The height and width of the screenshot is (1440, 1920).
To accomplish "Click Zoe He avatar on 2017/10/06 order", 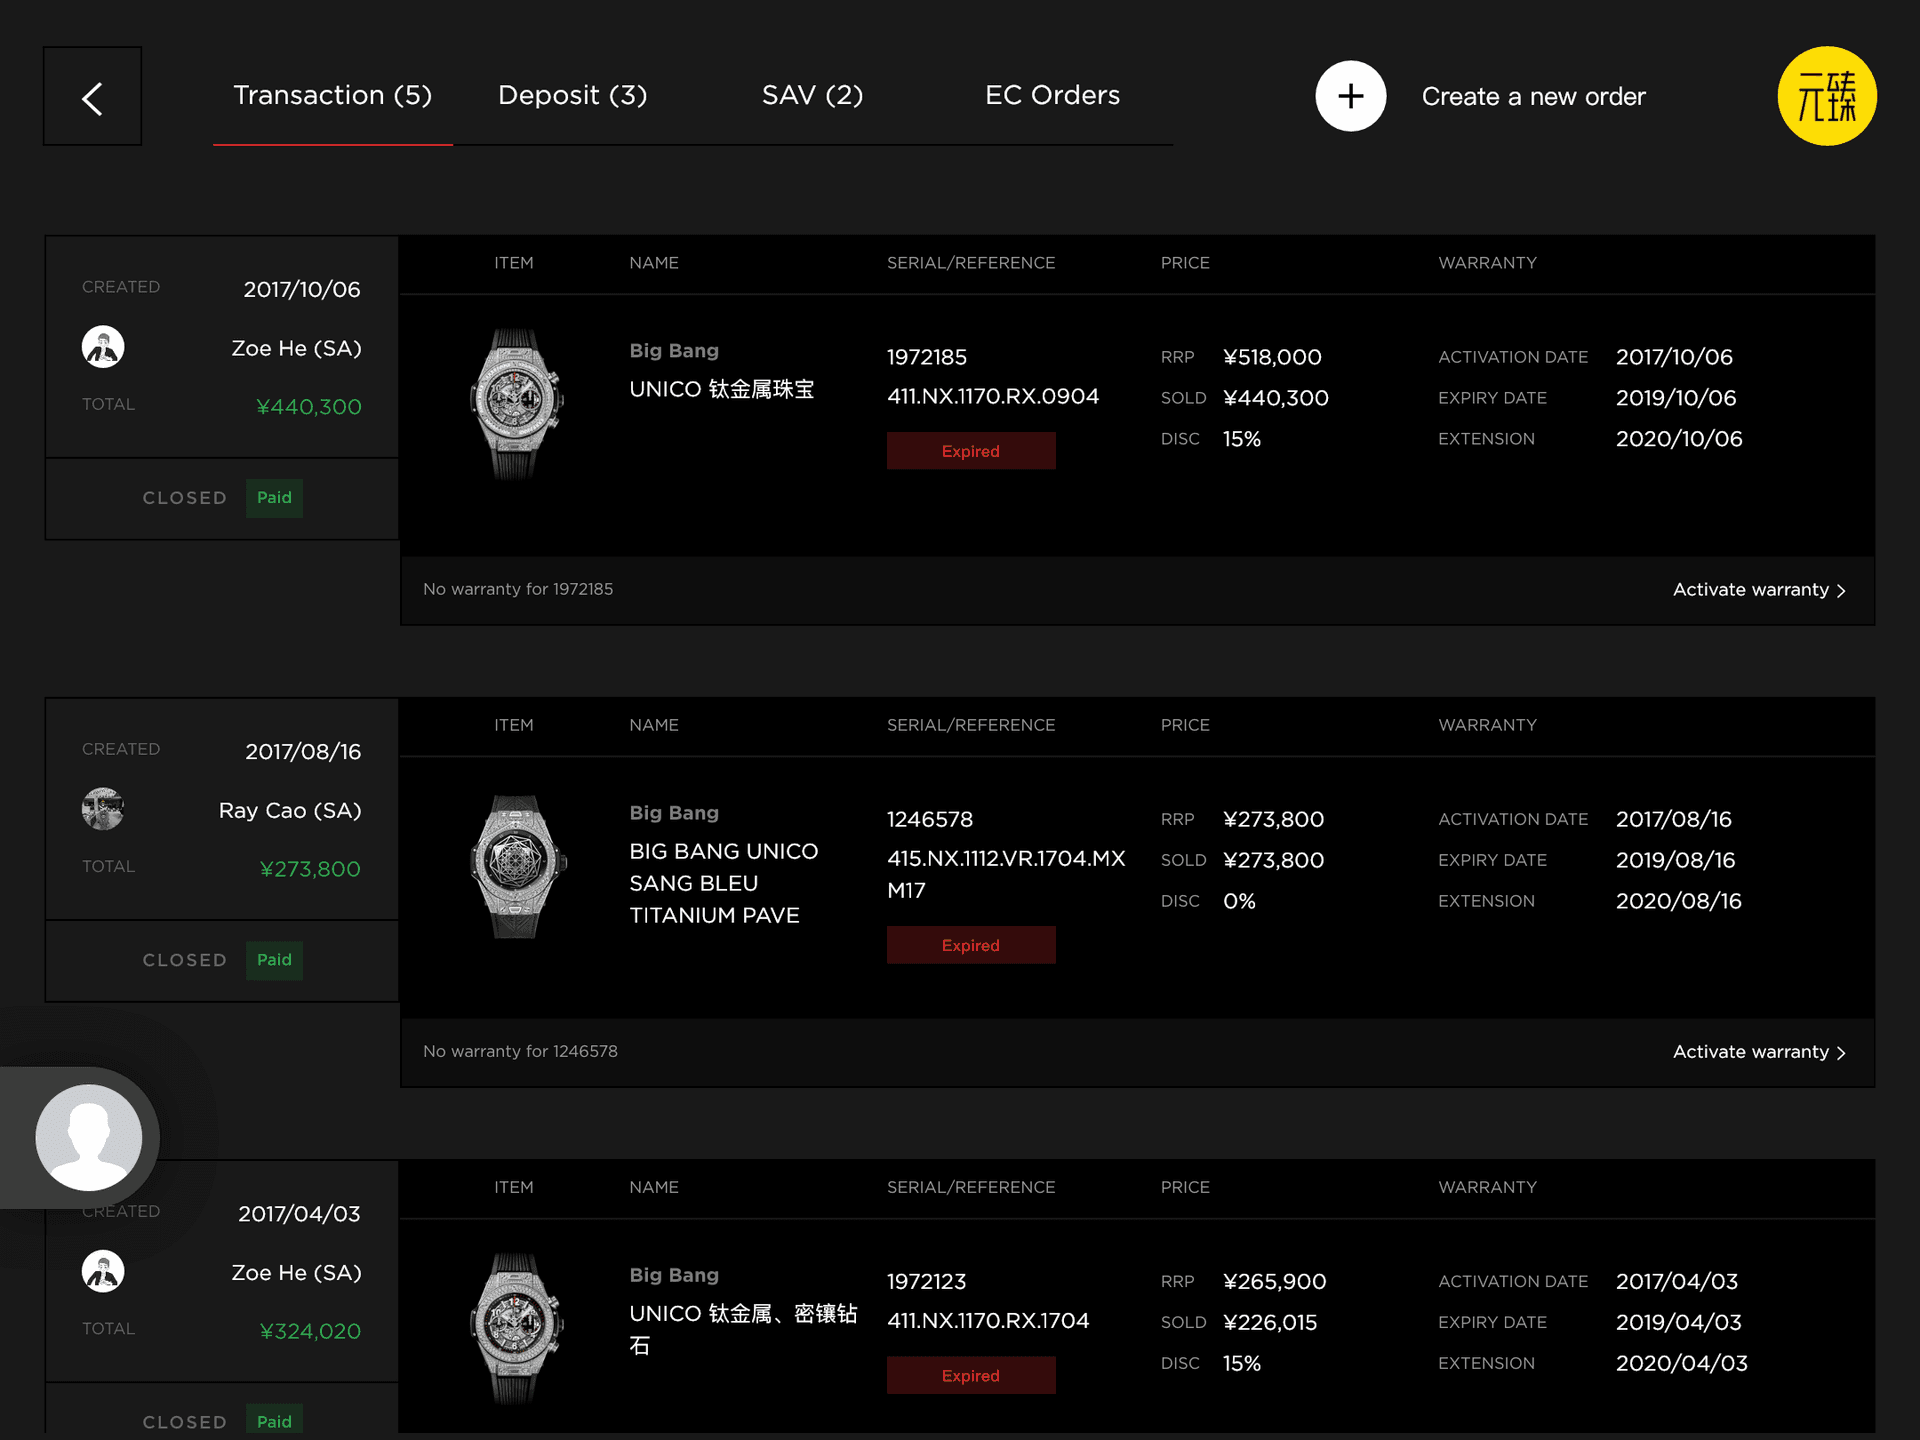I will point(103,347).
